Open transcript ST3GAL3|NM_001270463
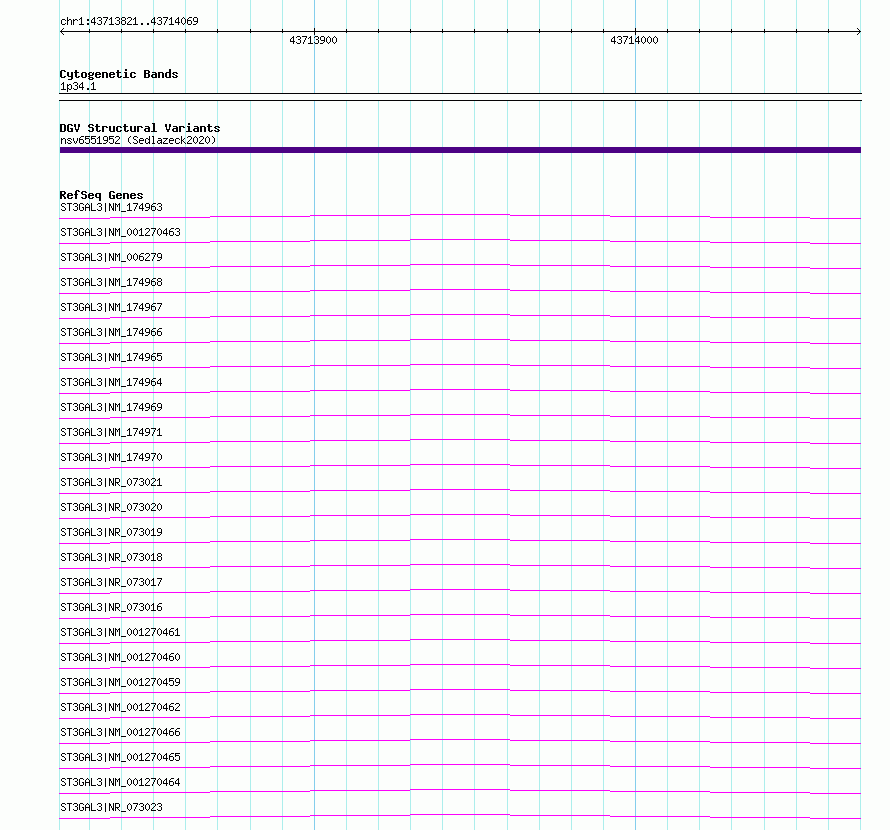890x830 pixels. (120, 232)
